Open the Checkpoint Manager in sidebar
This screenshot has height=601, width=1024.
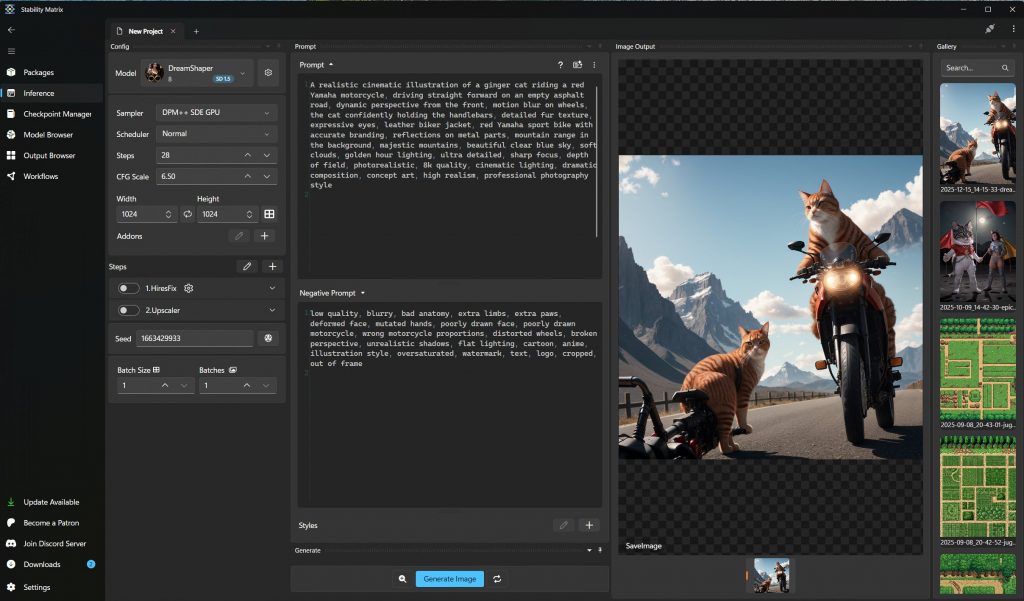[57, 114]
